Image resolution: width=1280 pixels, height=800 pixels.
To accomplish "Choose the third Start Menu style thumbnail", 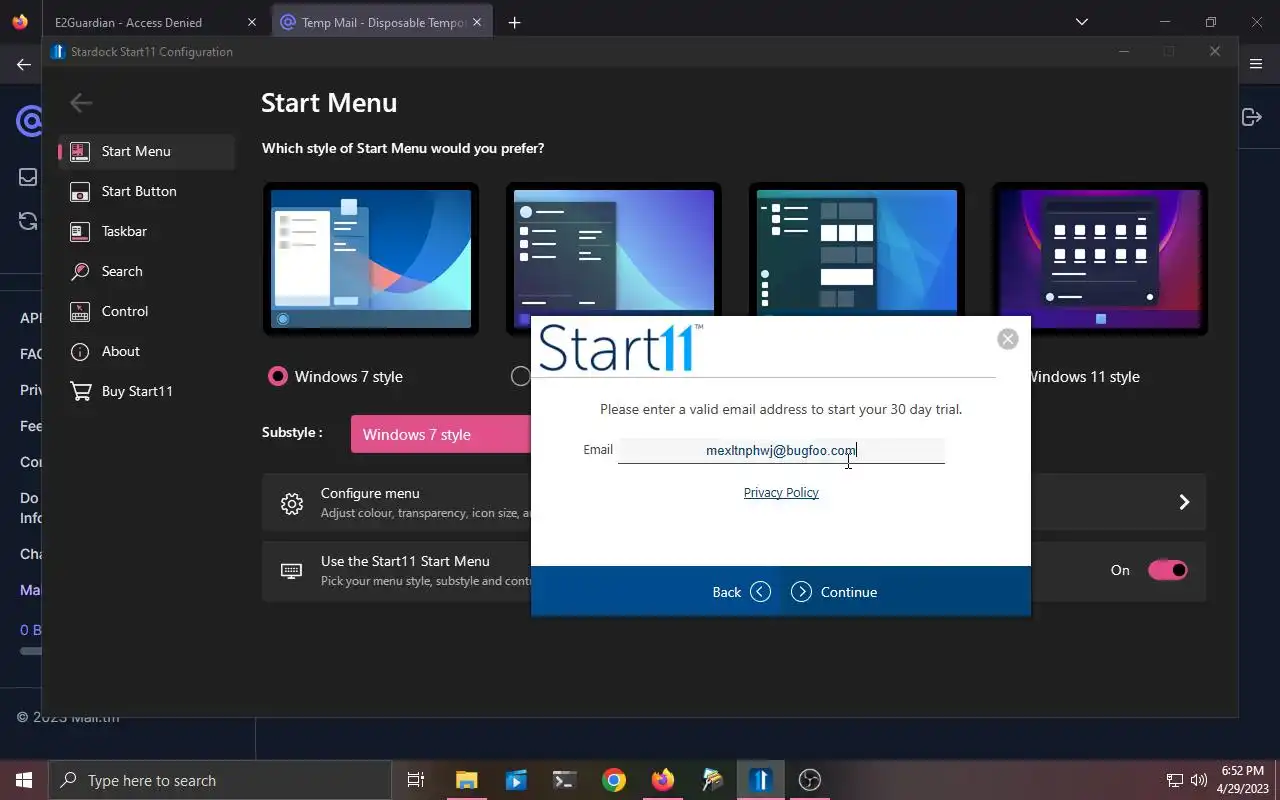I will 856,250.
